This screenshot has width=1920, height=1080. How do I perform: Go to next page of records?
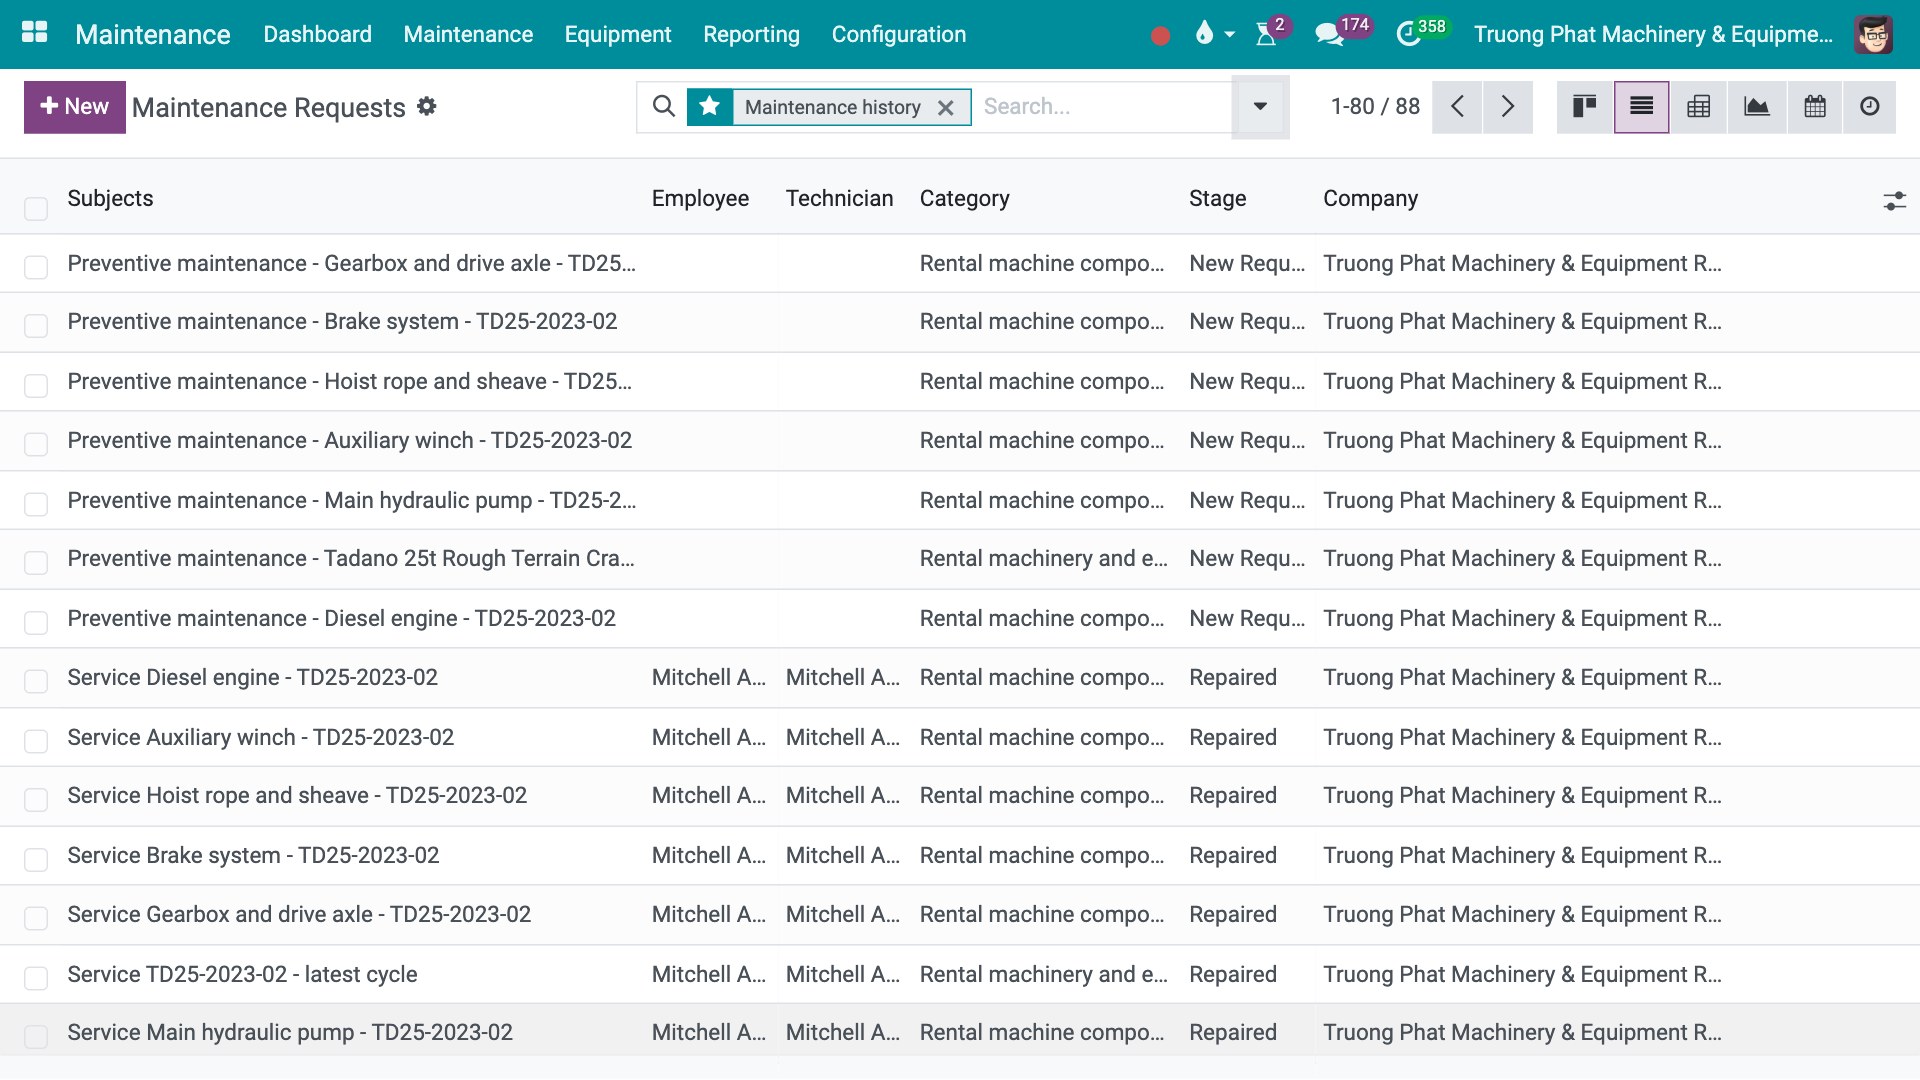pyautogui.click(x=1507, y=107)
